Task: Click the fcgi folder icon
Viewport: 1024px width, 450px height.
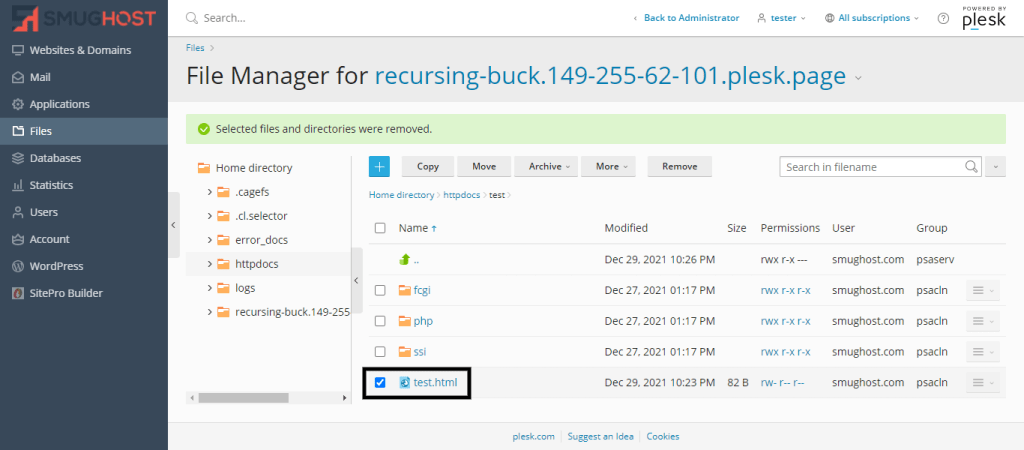Action: click(x=404, y=290)
